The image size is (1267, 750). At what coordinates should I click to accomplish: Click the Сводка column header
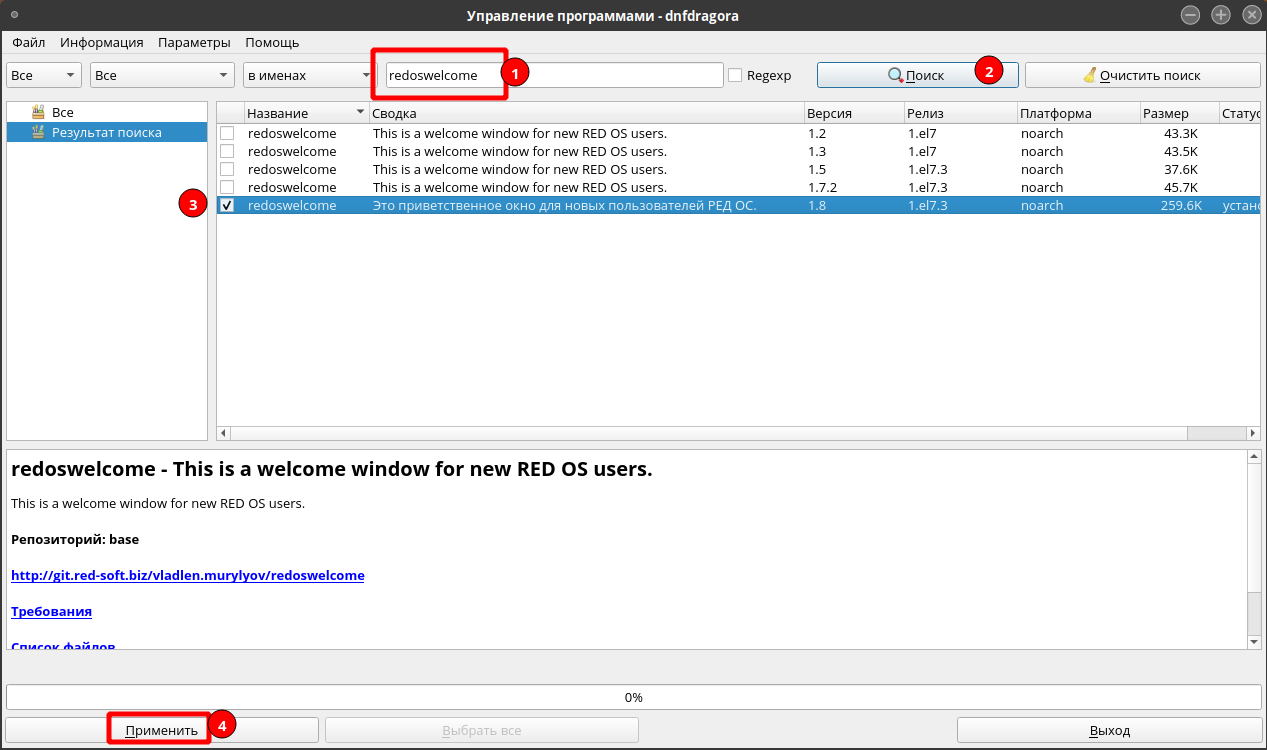(587, 113)
